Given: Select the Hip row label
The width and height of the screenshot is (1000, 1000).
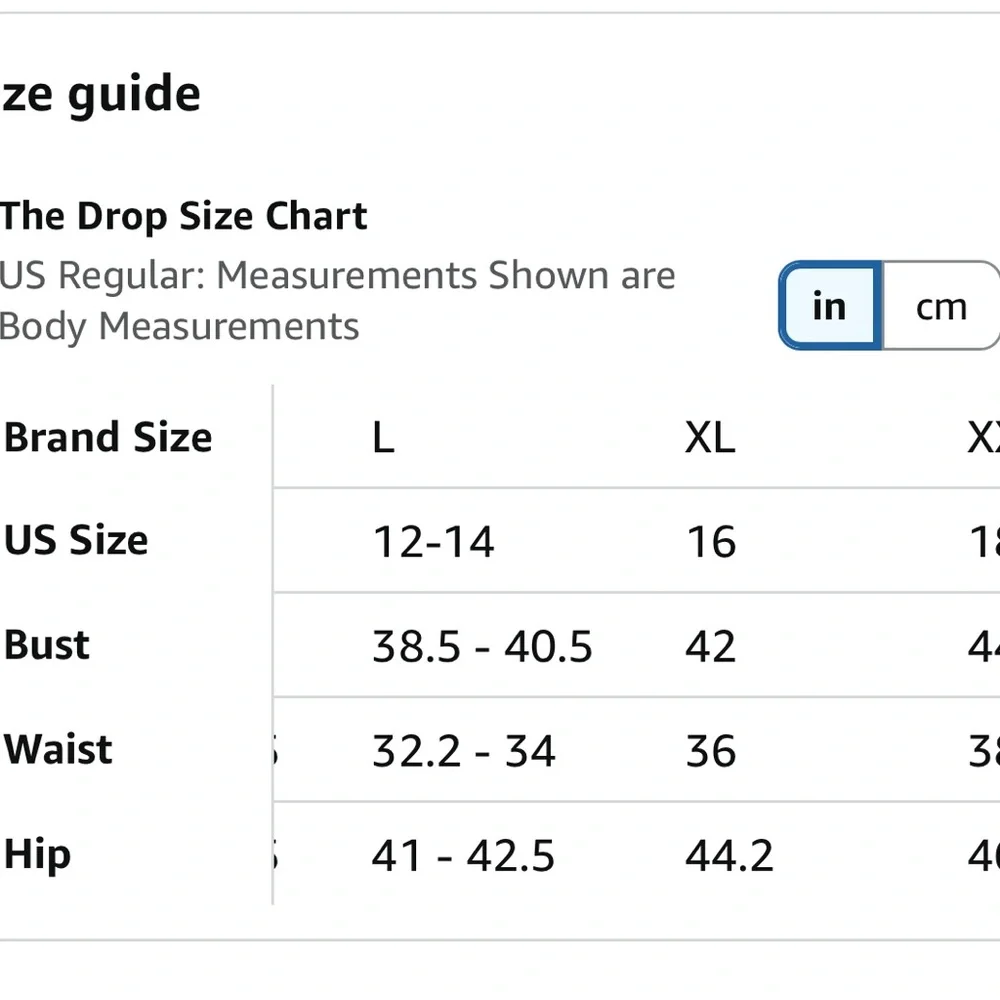Looking at the screenshot, I should [38, 854].
